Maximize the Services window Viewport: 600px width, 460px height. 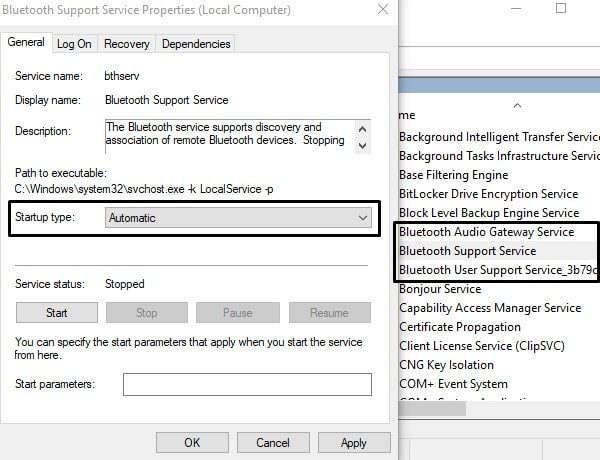(x=561, y=8)
